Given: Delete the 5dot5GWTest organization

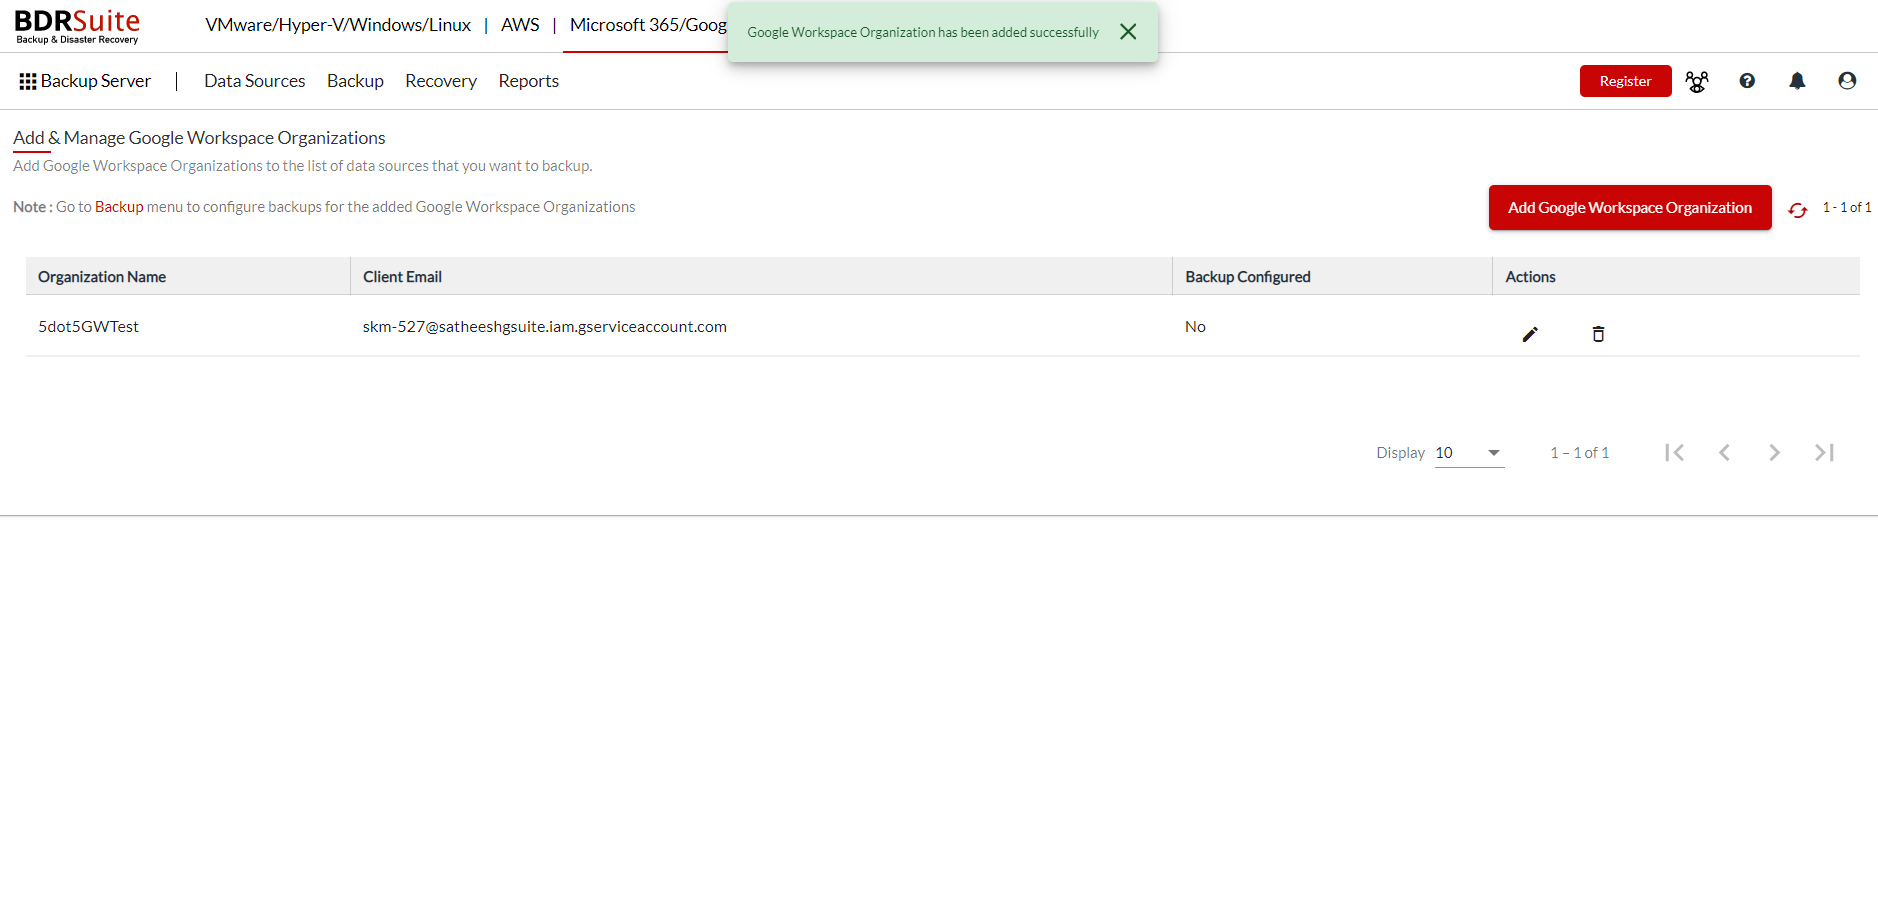Looking at the screenshot, I should pos(1598,334).
